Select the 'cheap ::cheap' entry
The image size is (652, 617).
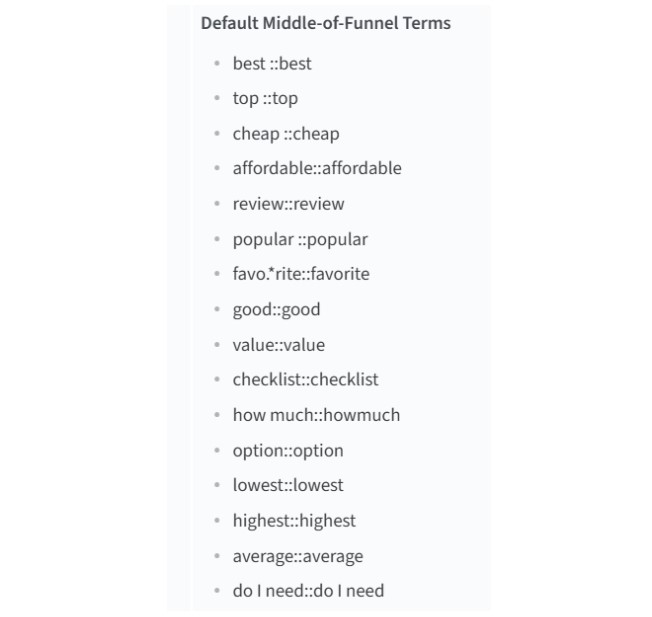(286, 134)
